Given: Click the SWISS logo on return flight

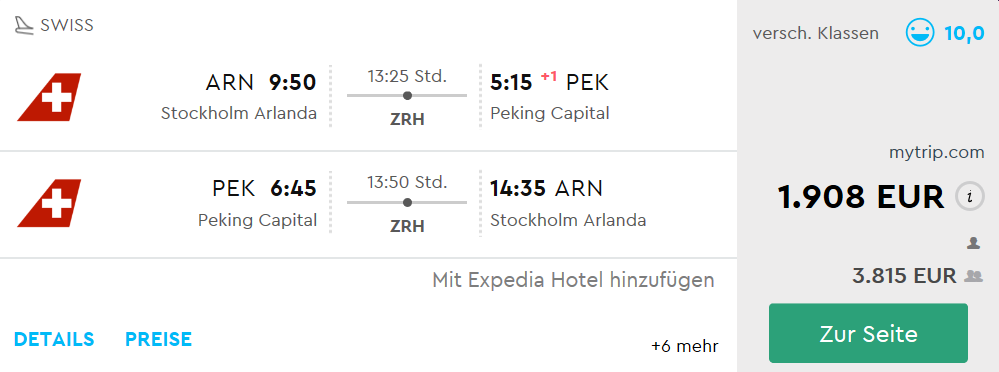Looking at the screenshot, I should (49, 203).
